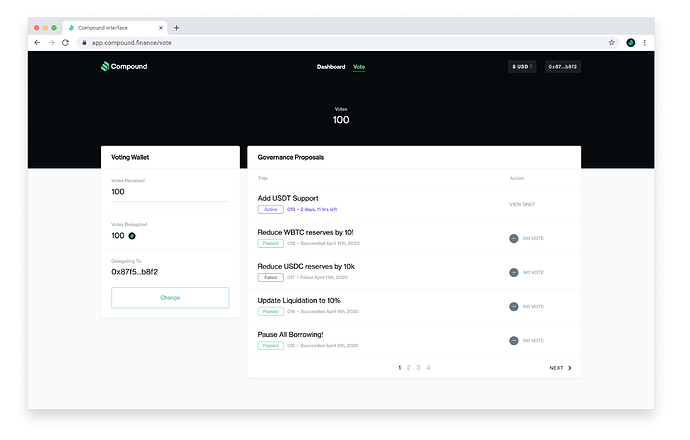Click vote icon for Update Liquidation
The image size is (690, 440).
514,307
